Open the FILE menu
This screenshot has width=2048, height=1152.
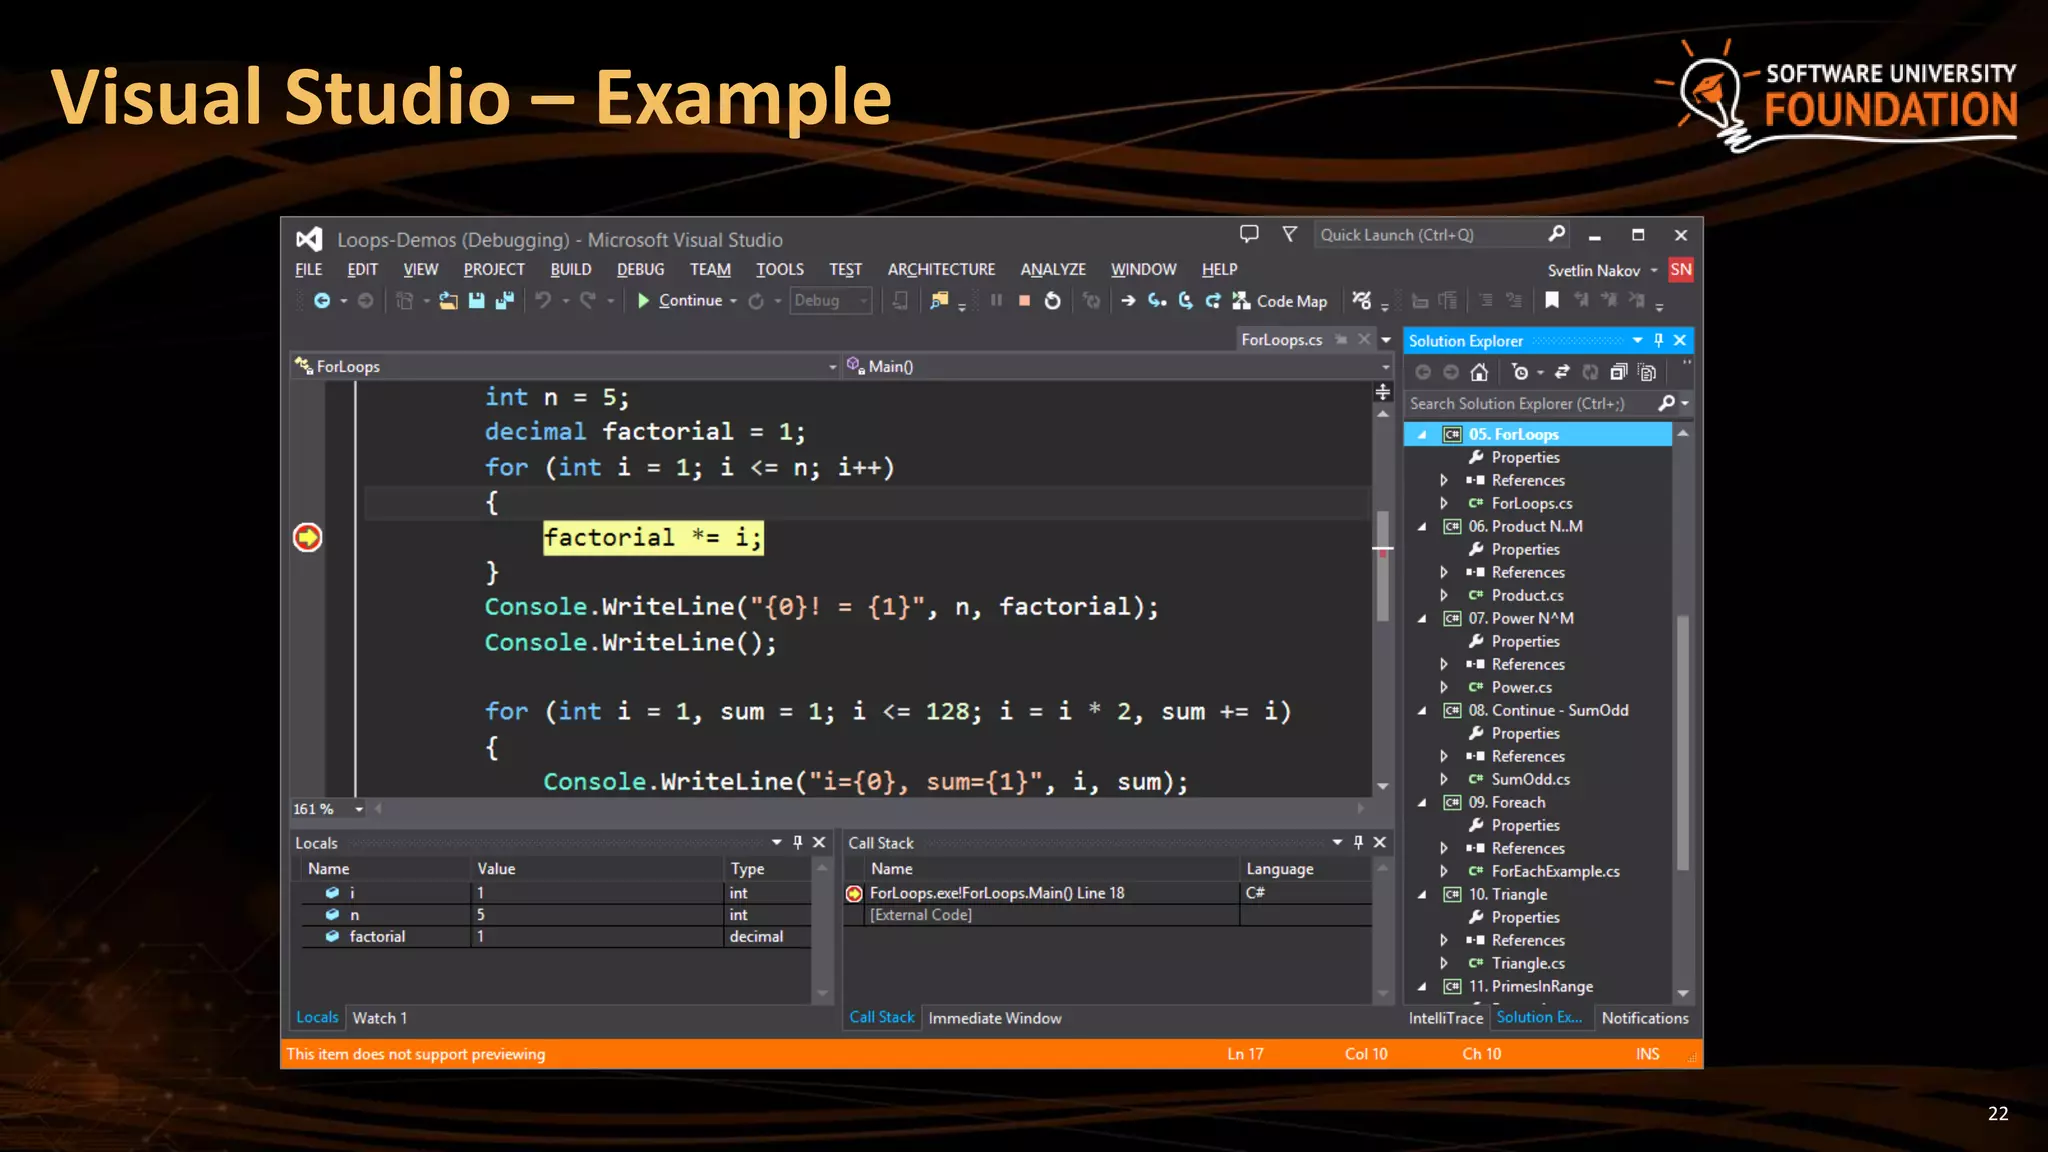pos(309,270)
